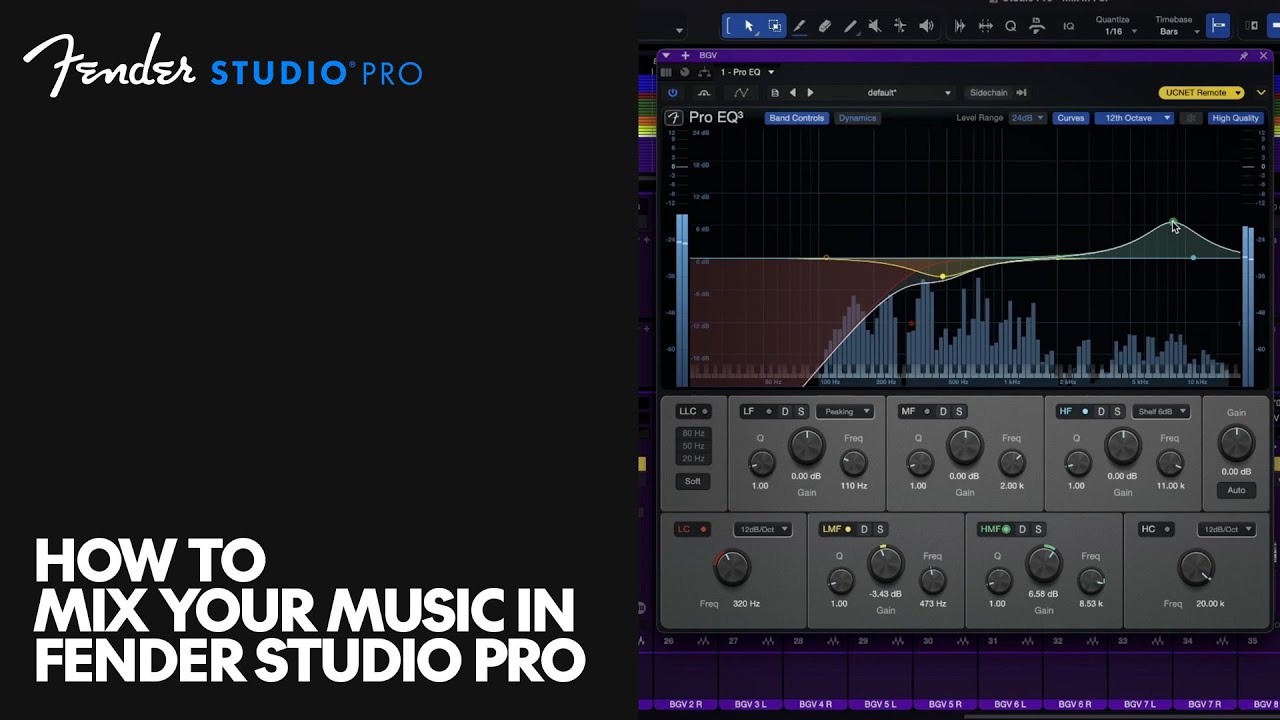This screenshot has height=720, width=1280.
Task: Click the Auto gain button
Action: coord(1236,490)
